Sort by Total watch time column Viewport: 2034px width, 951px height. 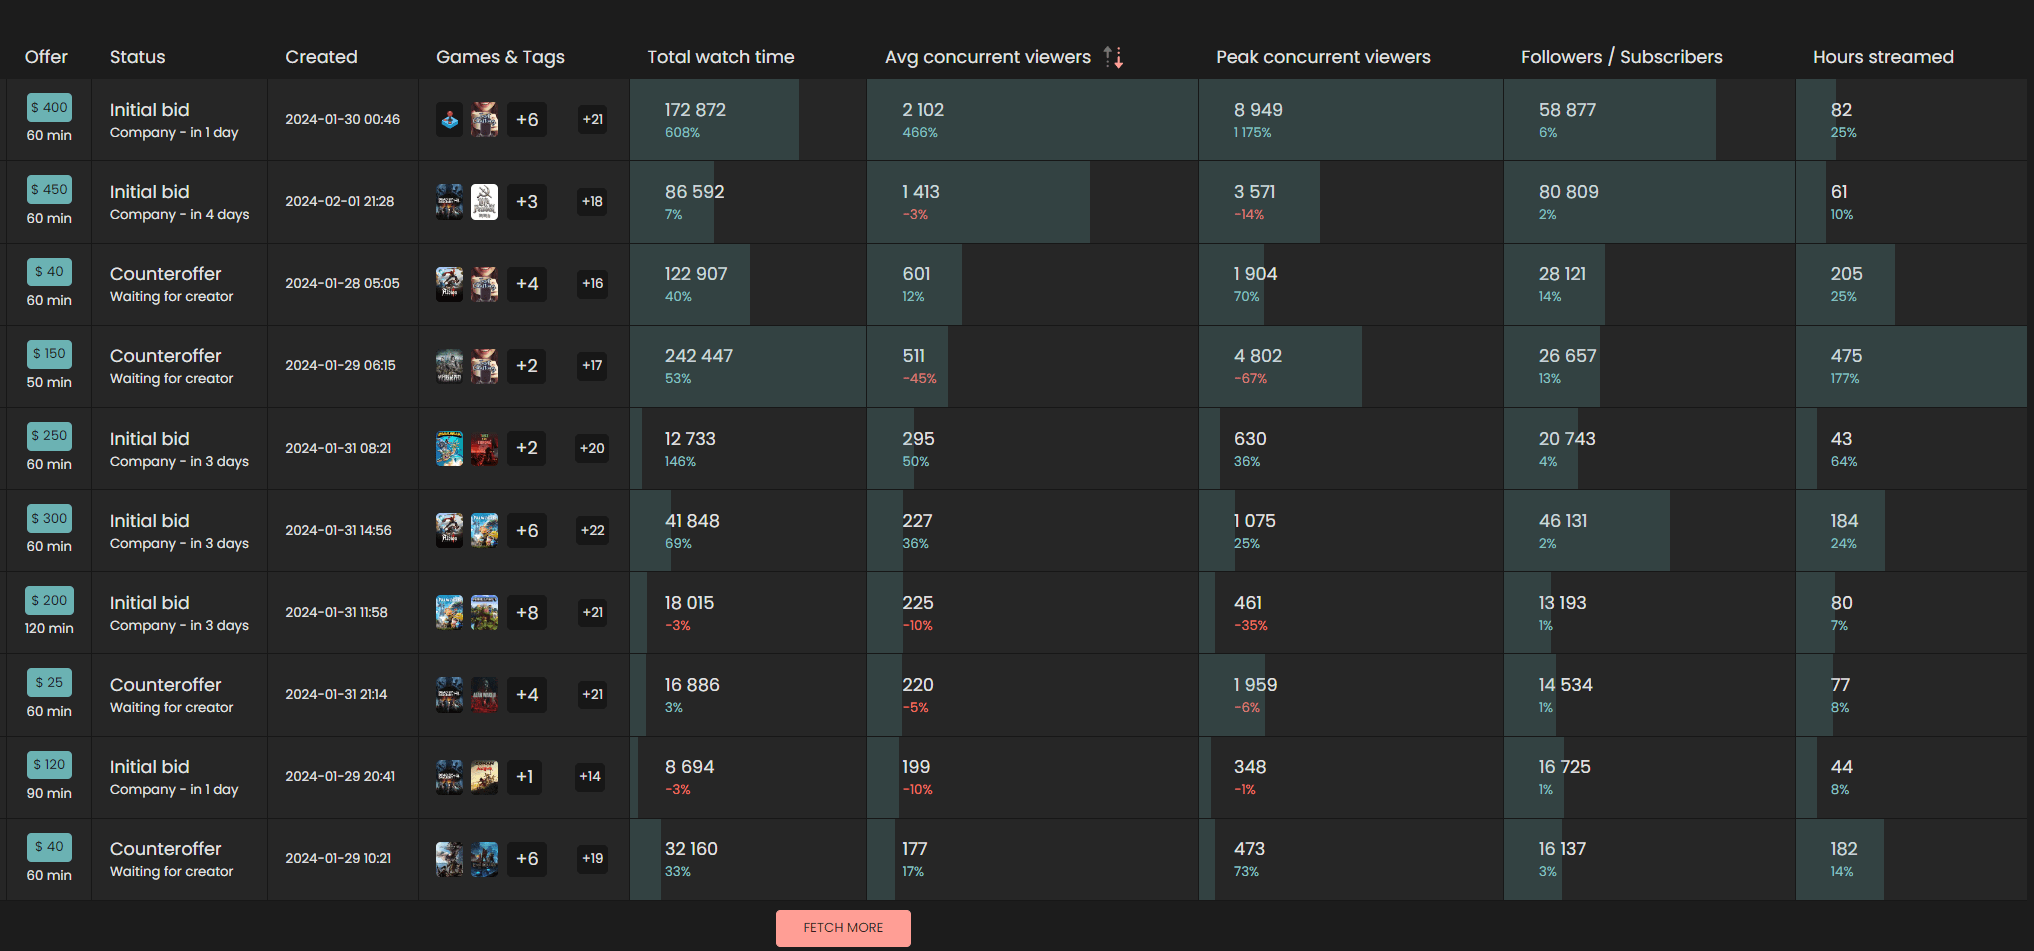[720, 57]
